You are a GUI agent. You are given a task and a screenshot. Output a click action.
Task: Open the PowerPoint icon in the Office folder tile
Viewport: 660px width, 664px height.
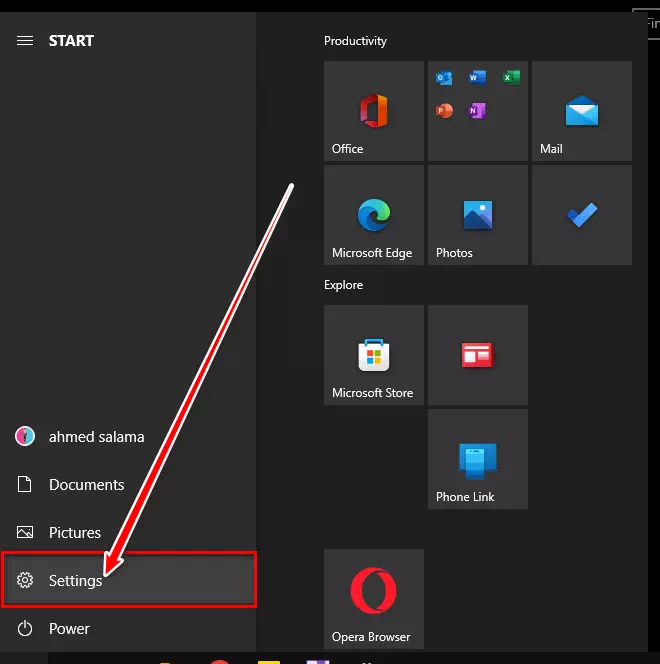click(444, 111)
